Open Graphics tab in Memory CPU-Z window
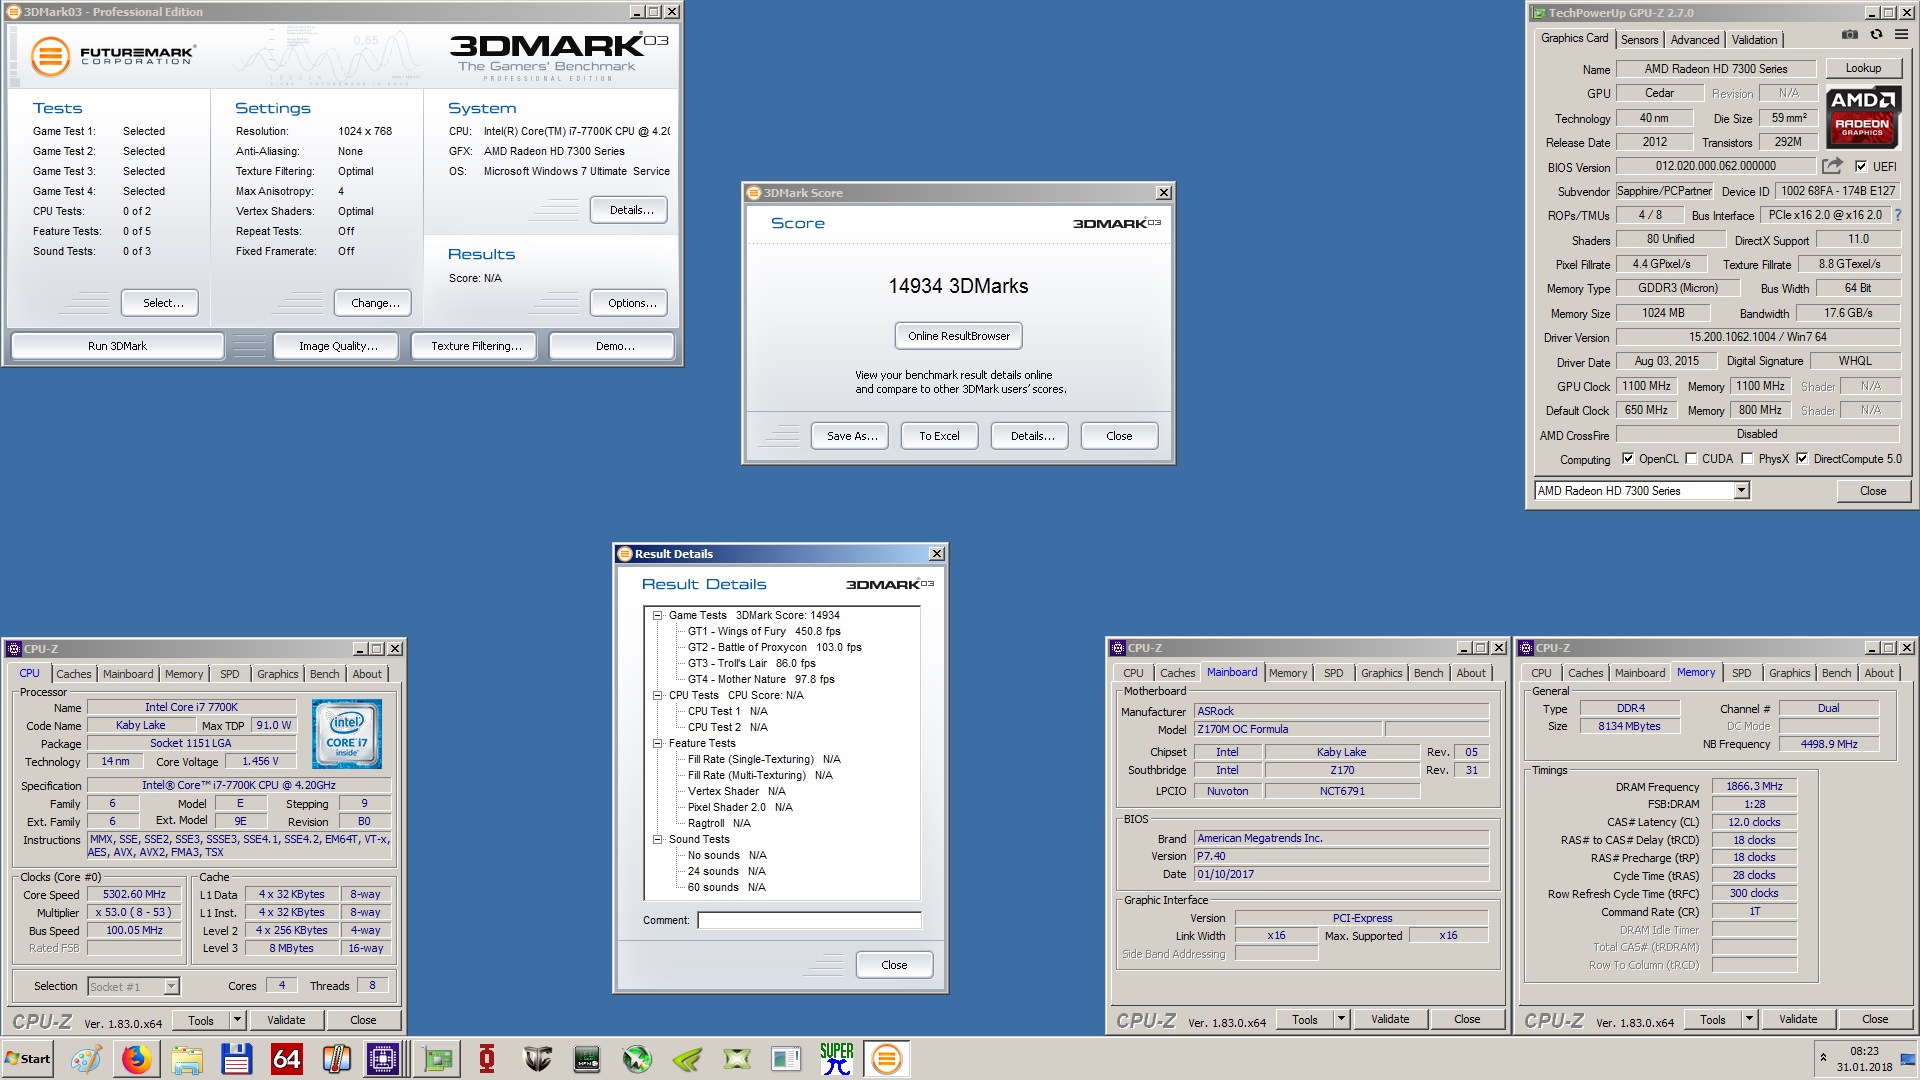The height and width of the screenshot is (1080, 1920). pyautogui.click(x=1789, y=673)
